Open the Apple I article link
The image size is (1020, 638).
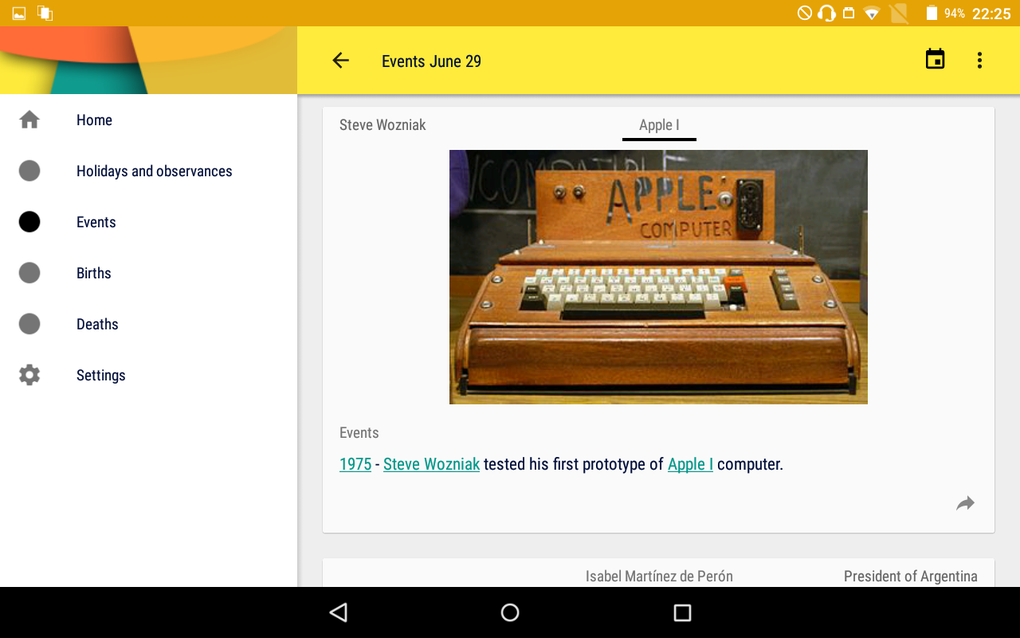pyautogui.click(x=690, y=464)
